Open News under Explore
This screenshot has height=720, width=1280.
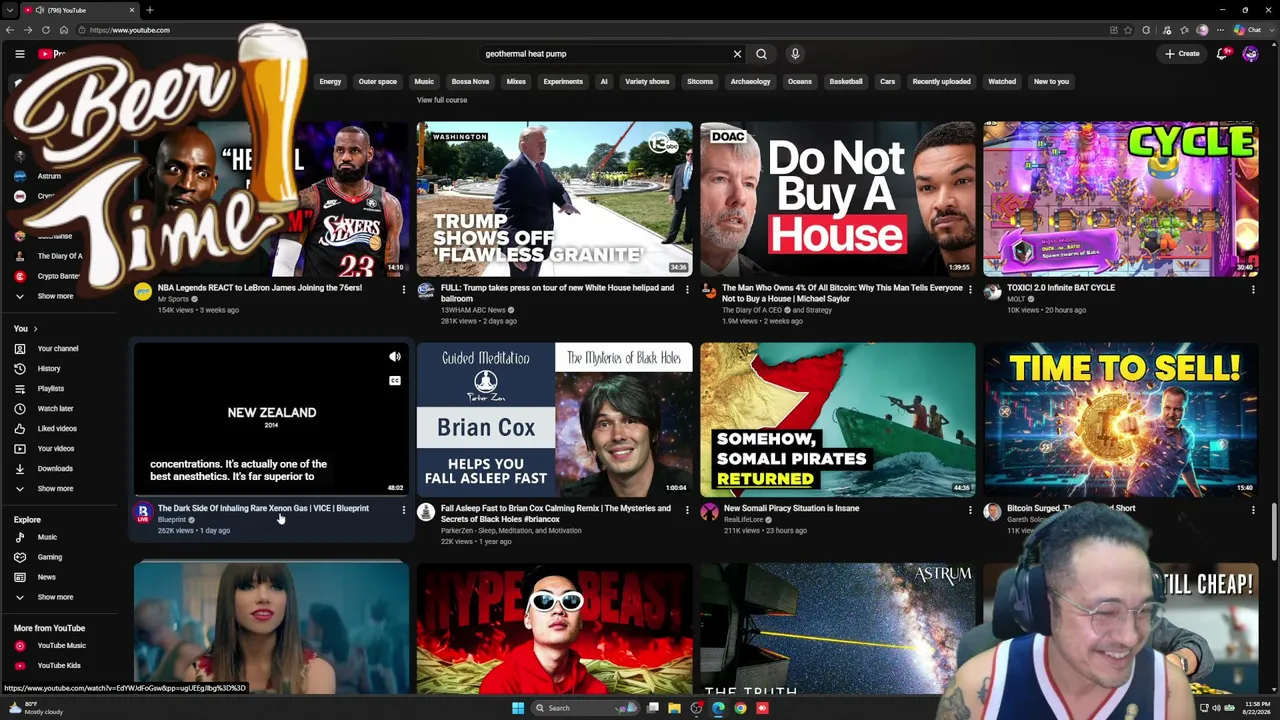pyautogui.click(x=46, y=577)
